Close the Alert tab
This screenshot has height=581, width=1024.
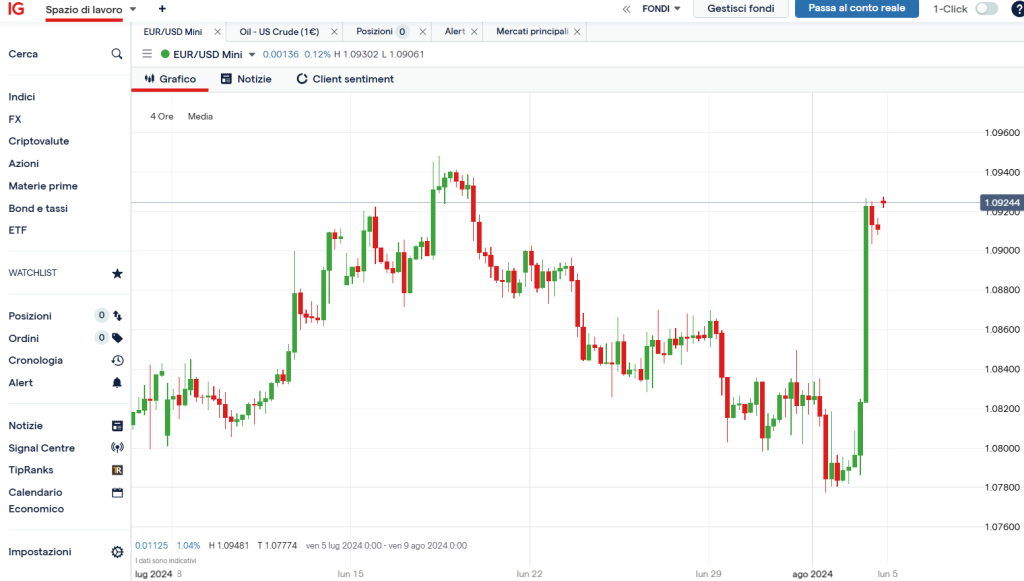click(474, 31)
